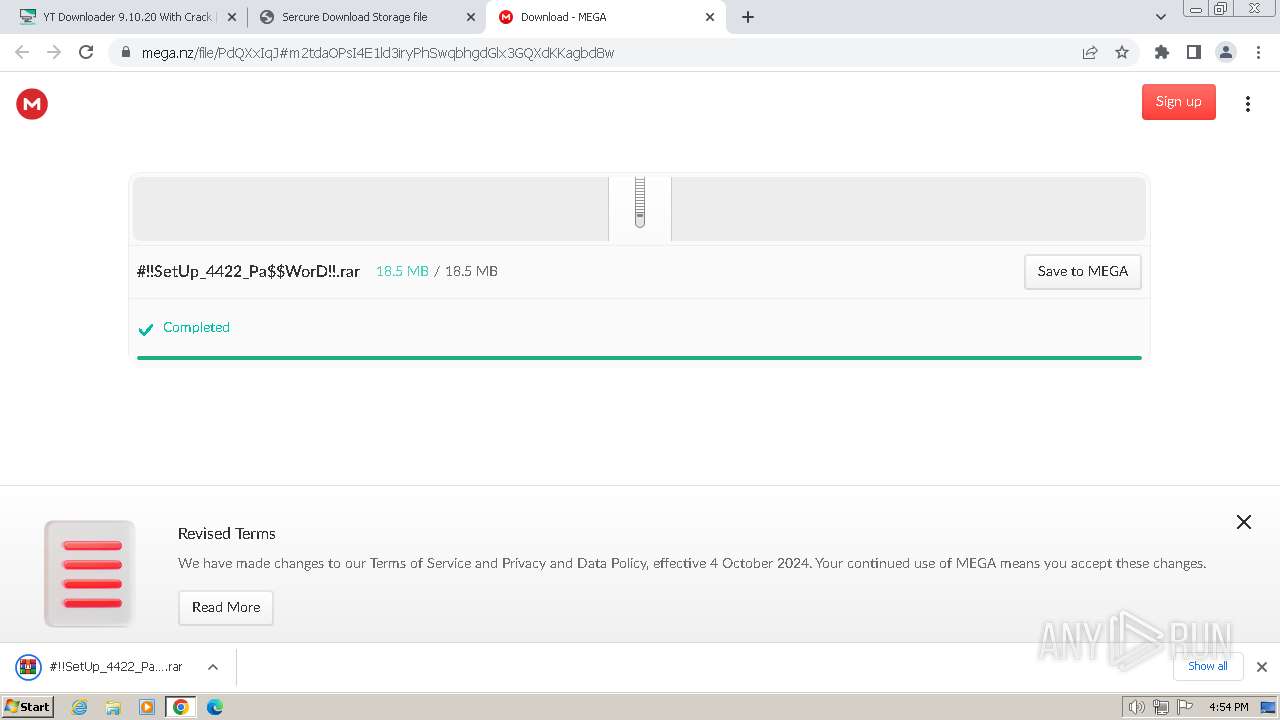Click the volume tray icon
This screenshot has height=720, width=1280.
(1136, 707)
